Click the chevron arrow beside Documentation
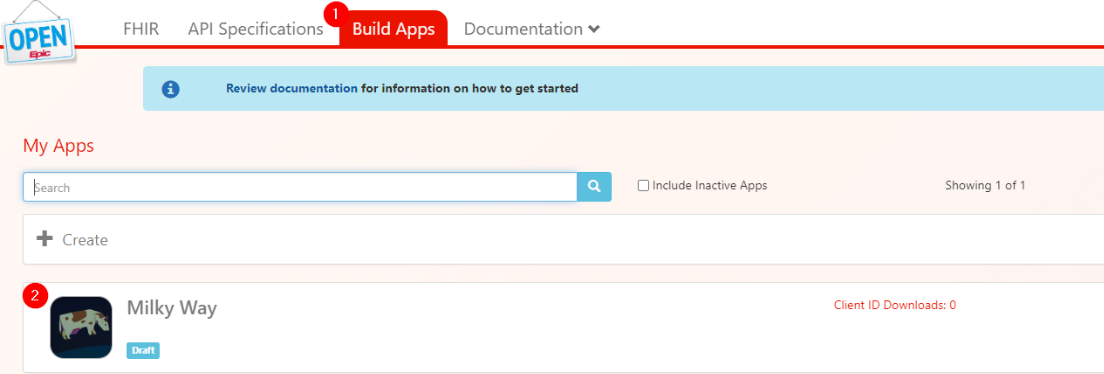 pyautogui.click(x=594, y=30)
